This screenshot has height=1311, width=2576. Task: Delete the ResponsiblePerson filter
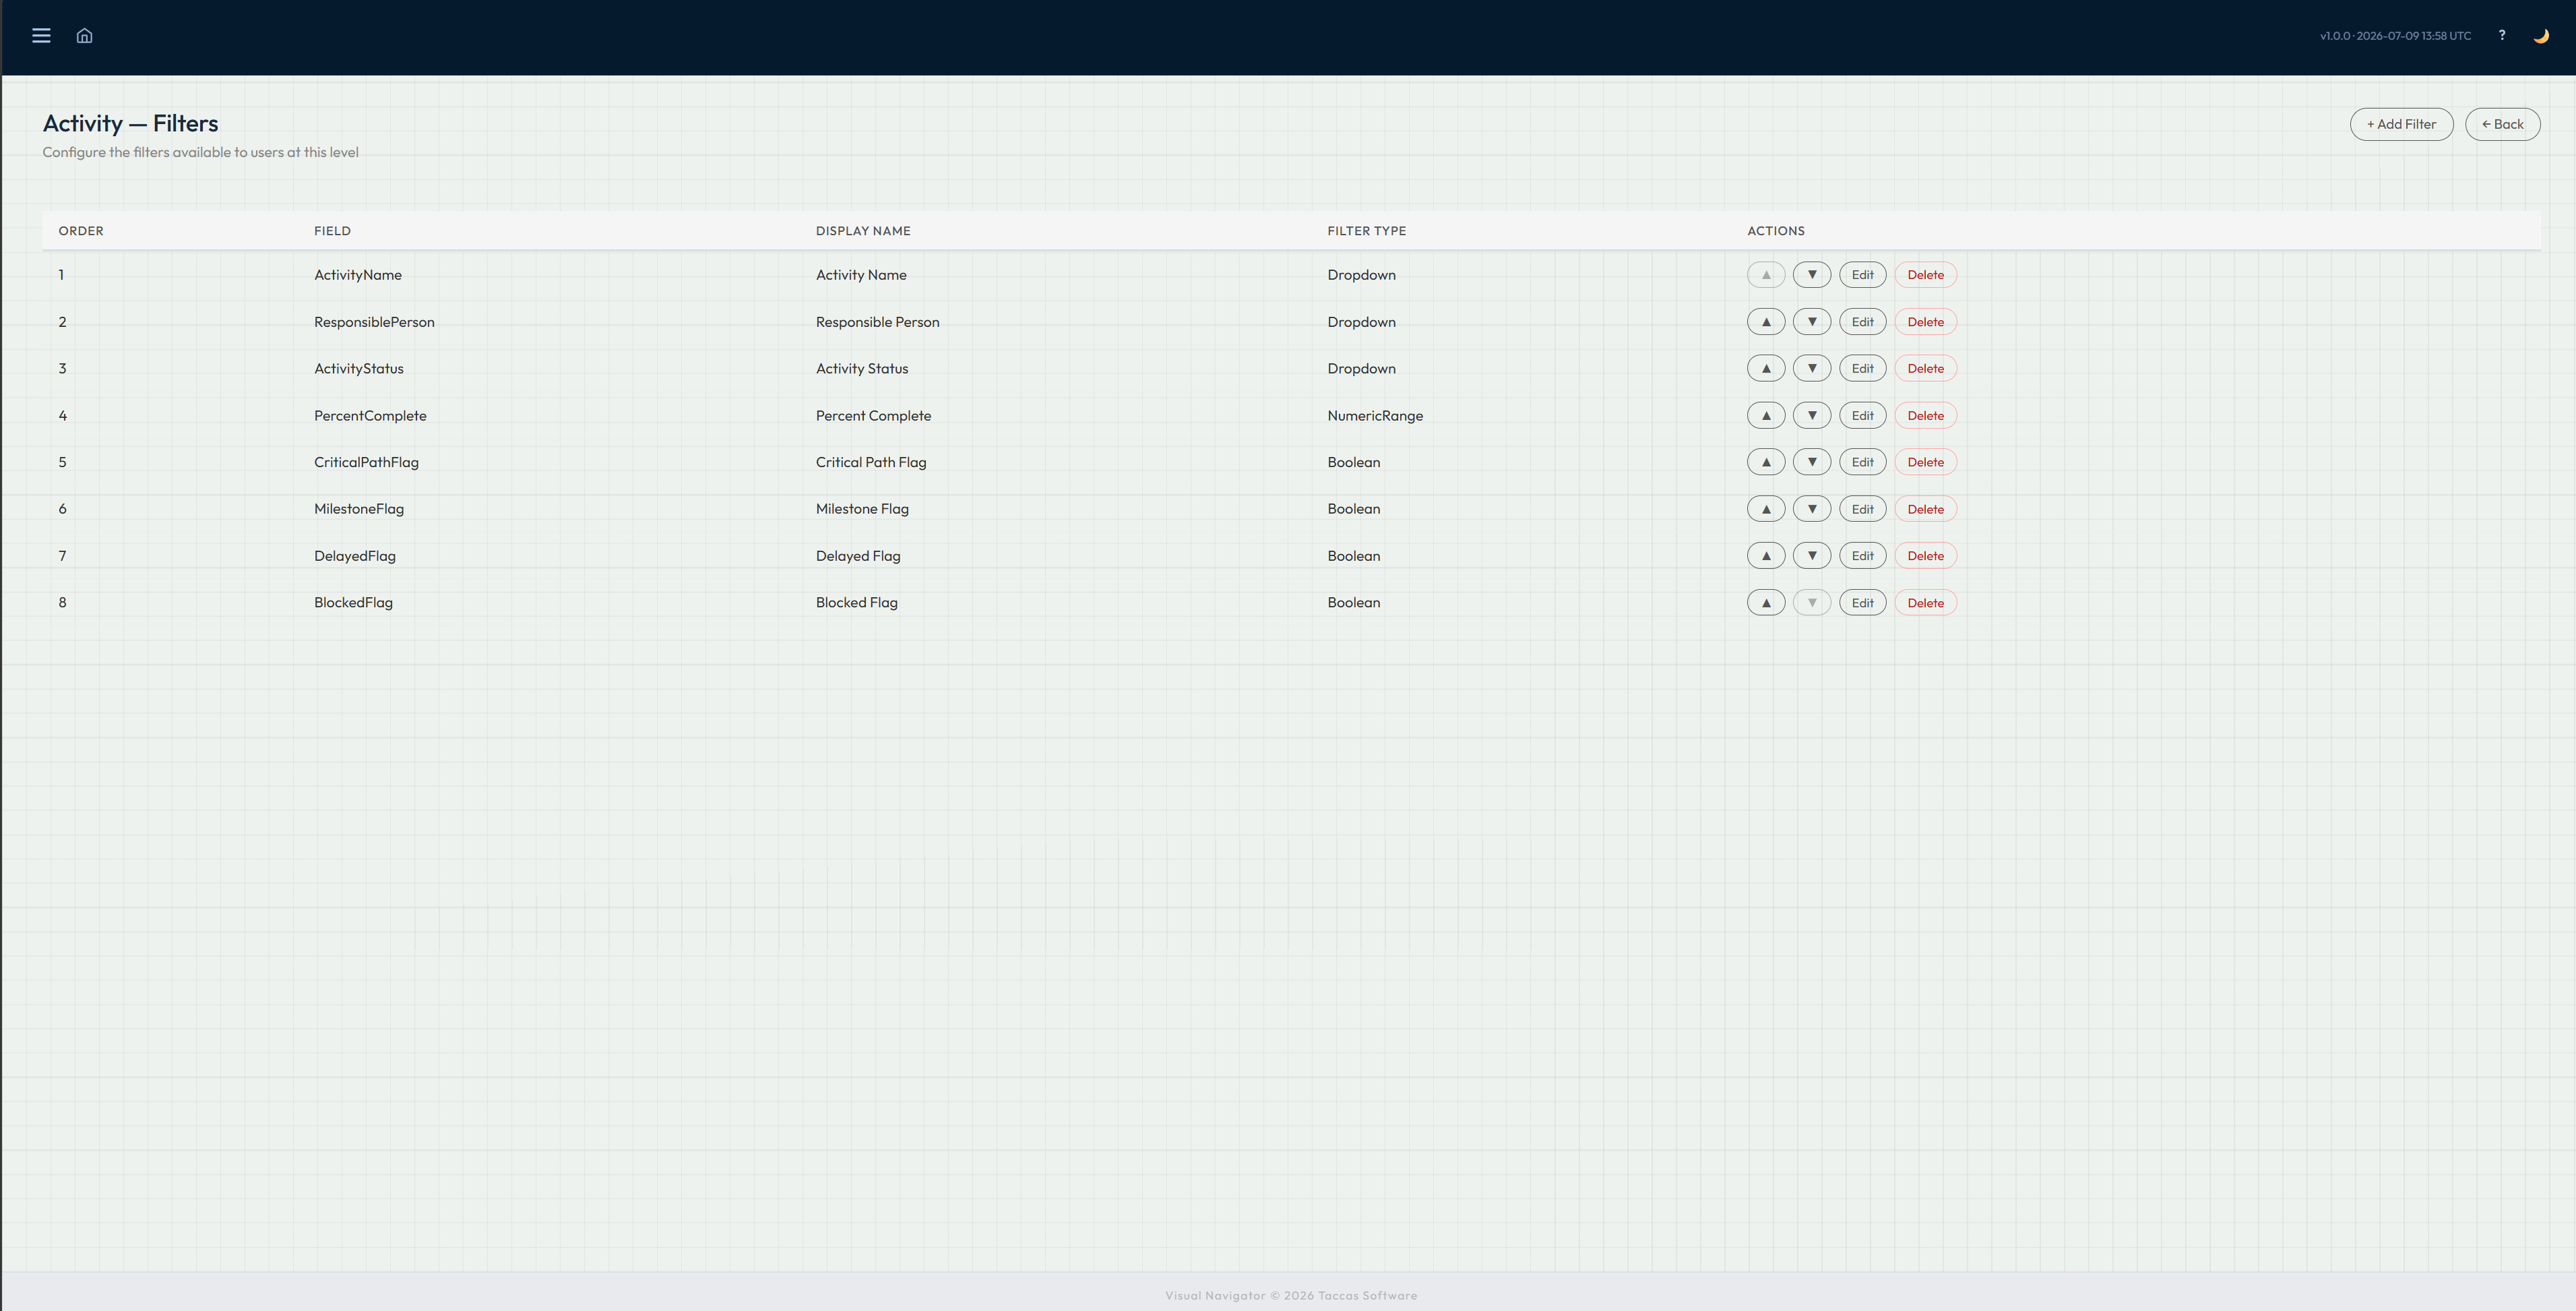(x=1925, y=322)
